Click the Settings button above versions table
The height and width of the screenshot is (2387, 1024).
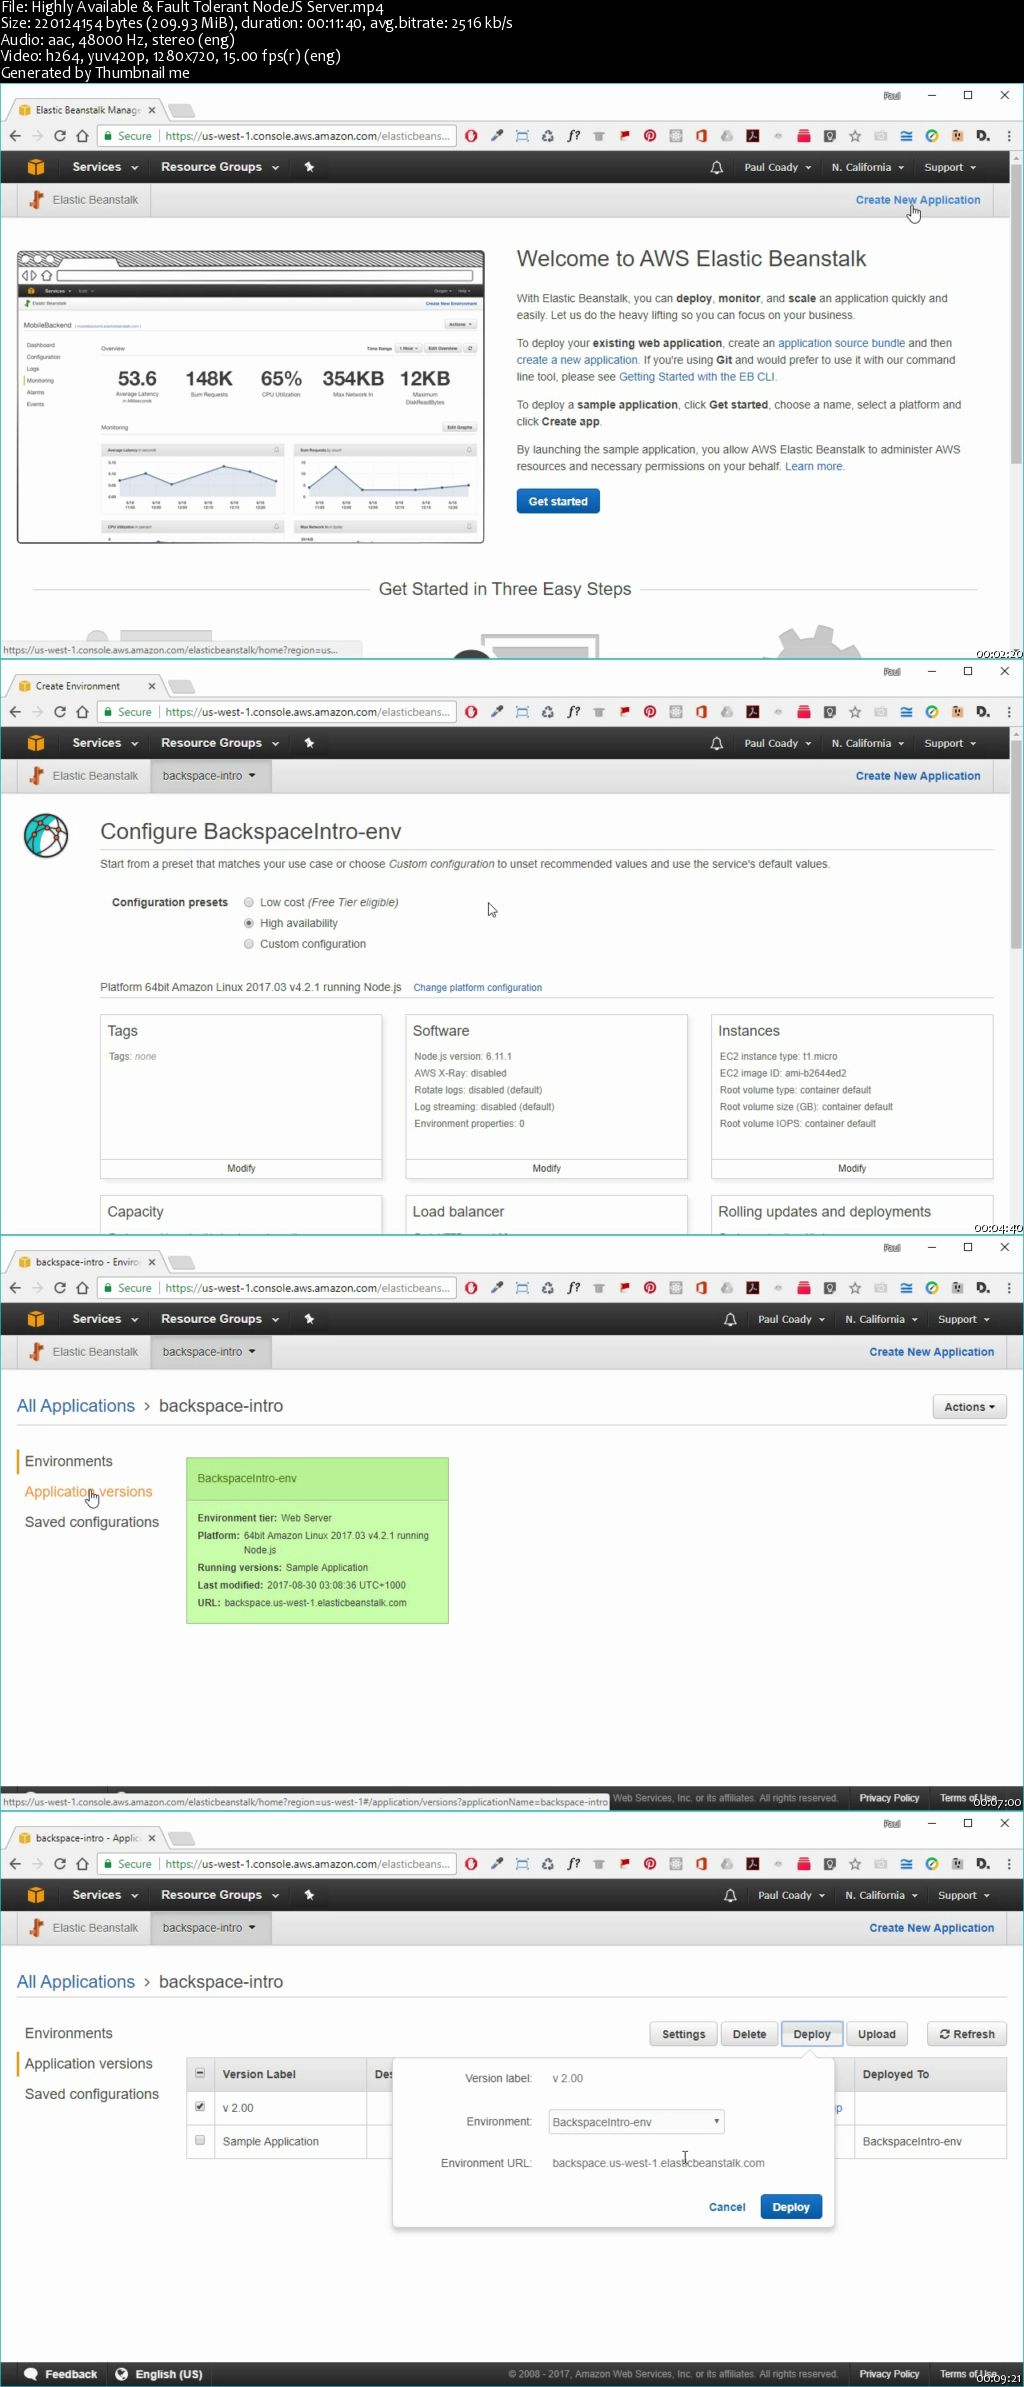point(684,2034)
